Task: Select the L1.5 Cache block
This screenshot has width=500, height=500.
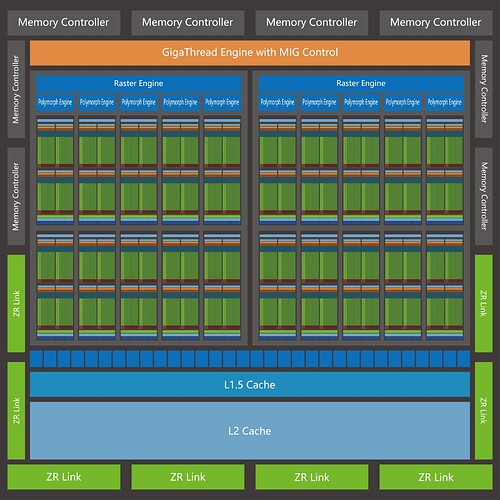Action: 250,385
